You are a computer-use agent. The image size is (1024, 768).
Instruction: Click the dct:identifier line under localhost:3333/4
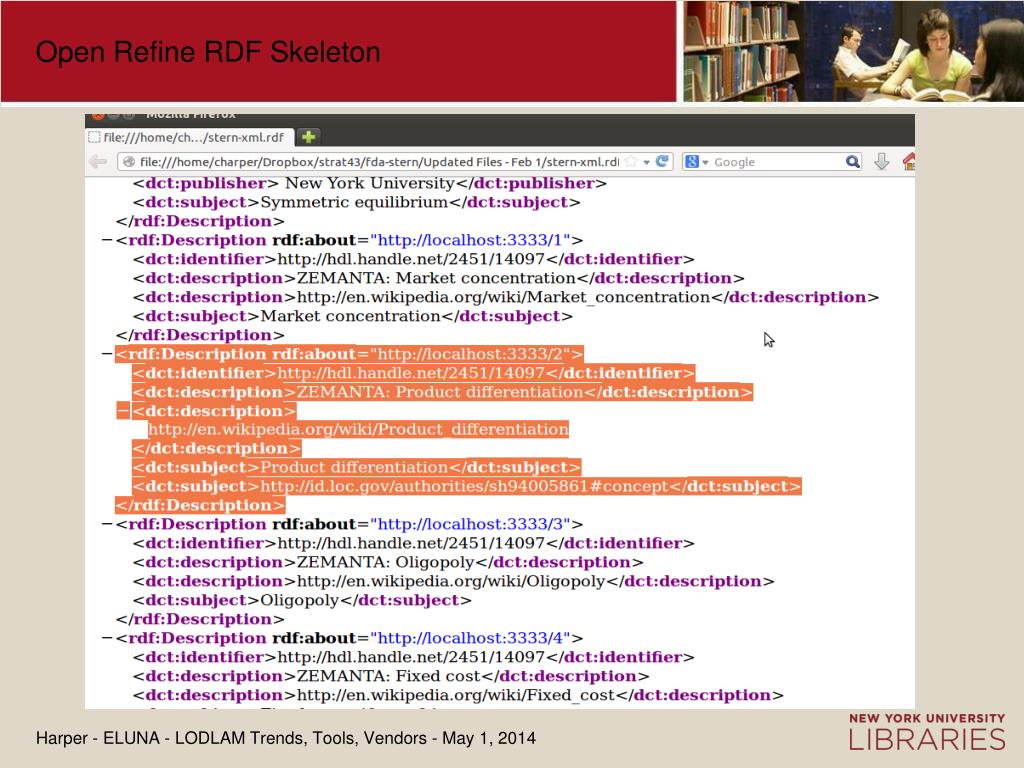click(x=413, y=657)
